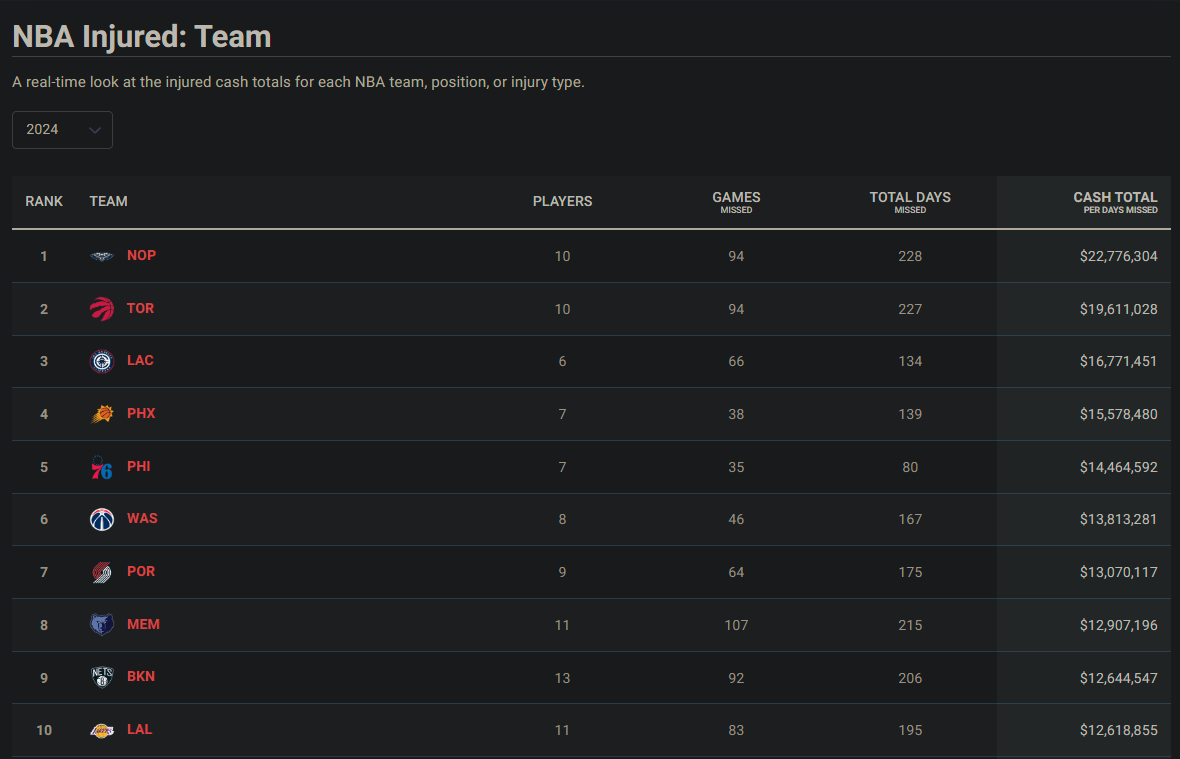The width and height of the screenshot is (1180, 759).
Task: Click the Washington Wizards logo icon
Action: click(x=102, y=519)
